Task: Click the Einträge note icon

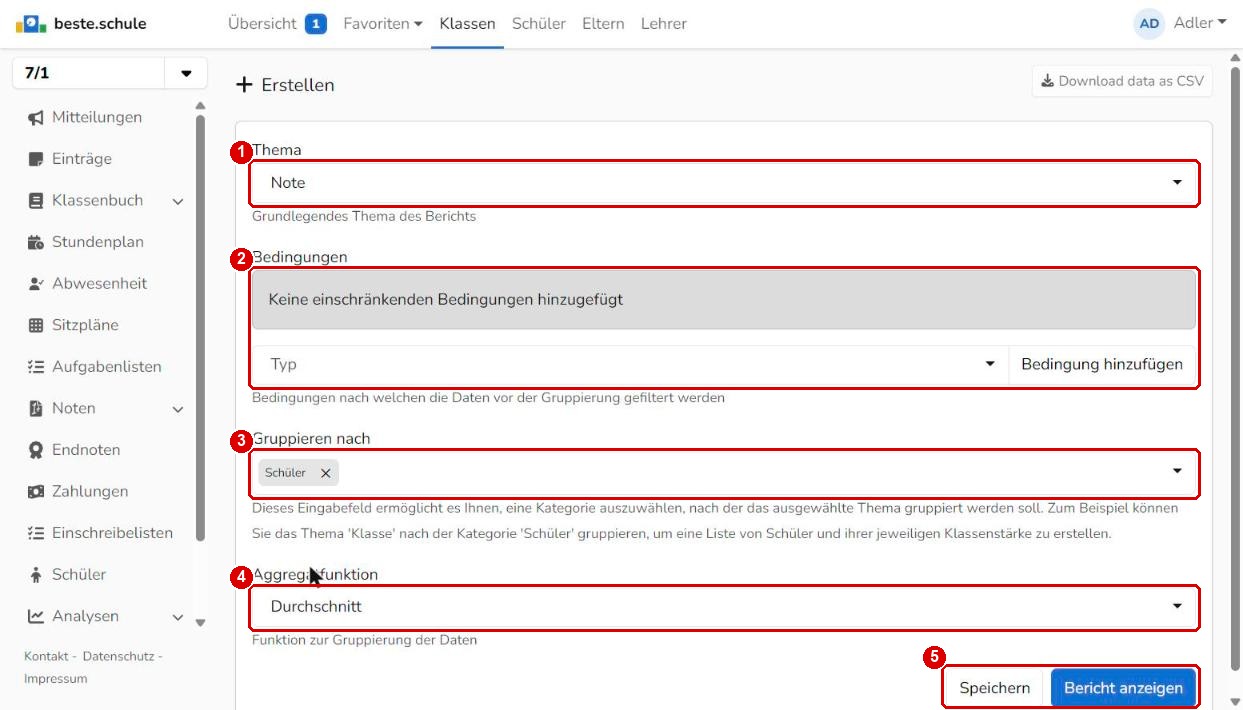Action: tap(35, 159)
